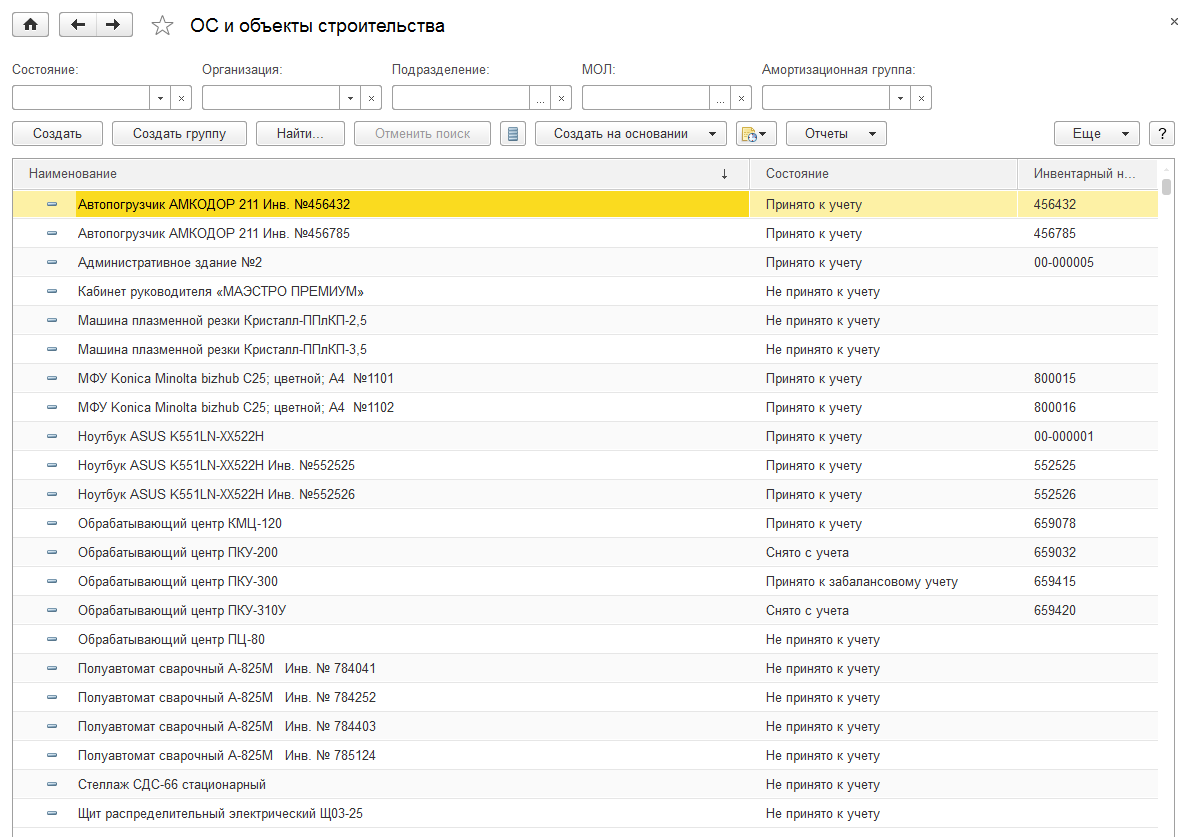Open the Отчеты menu
Viewport: 1192px width, 837px height.
[x=836, y=134]
